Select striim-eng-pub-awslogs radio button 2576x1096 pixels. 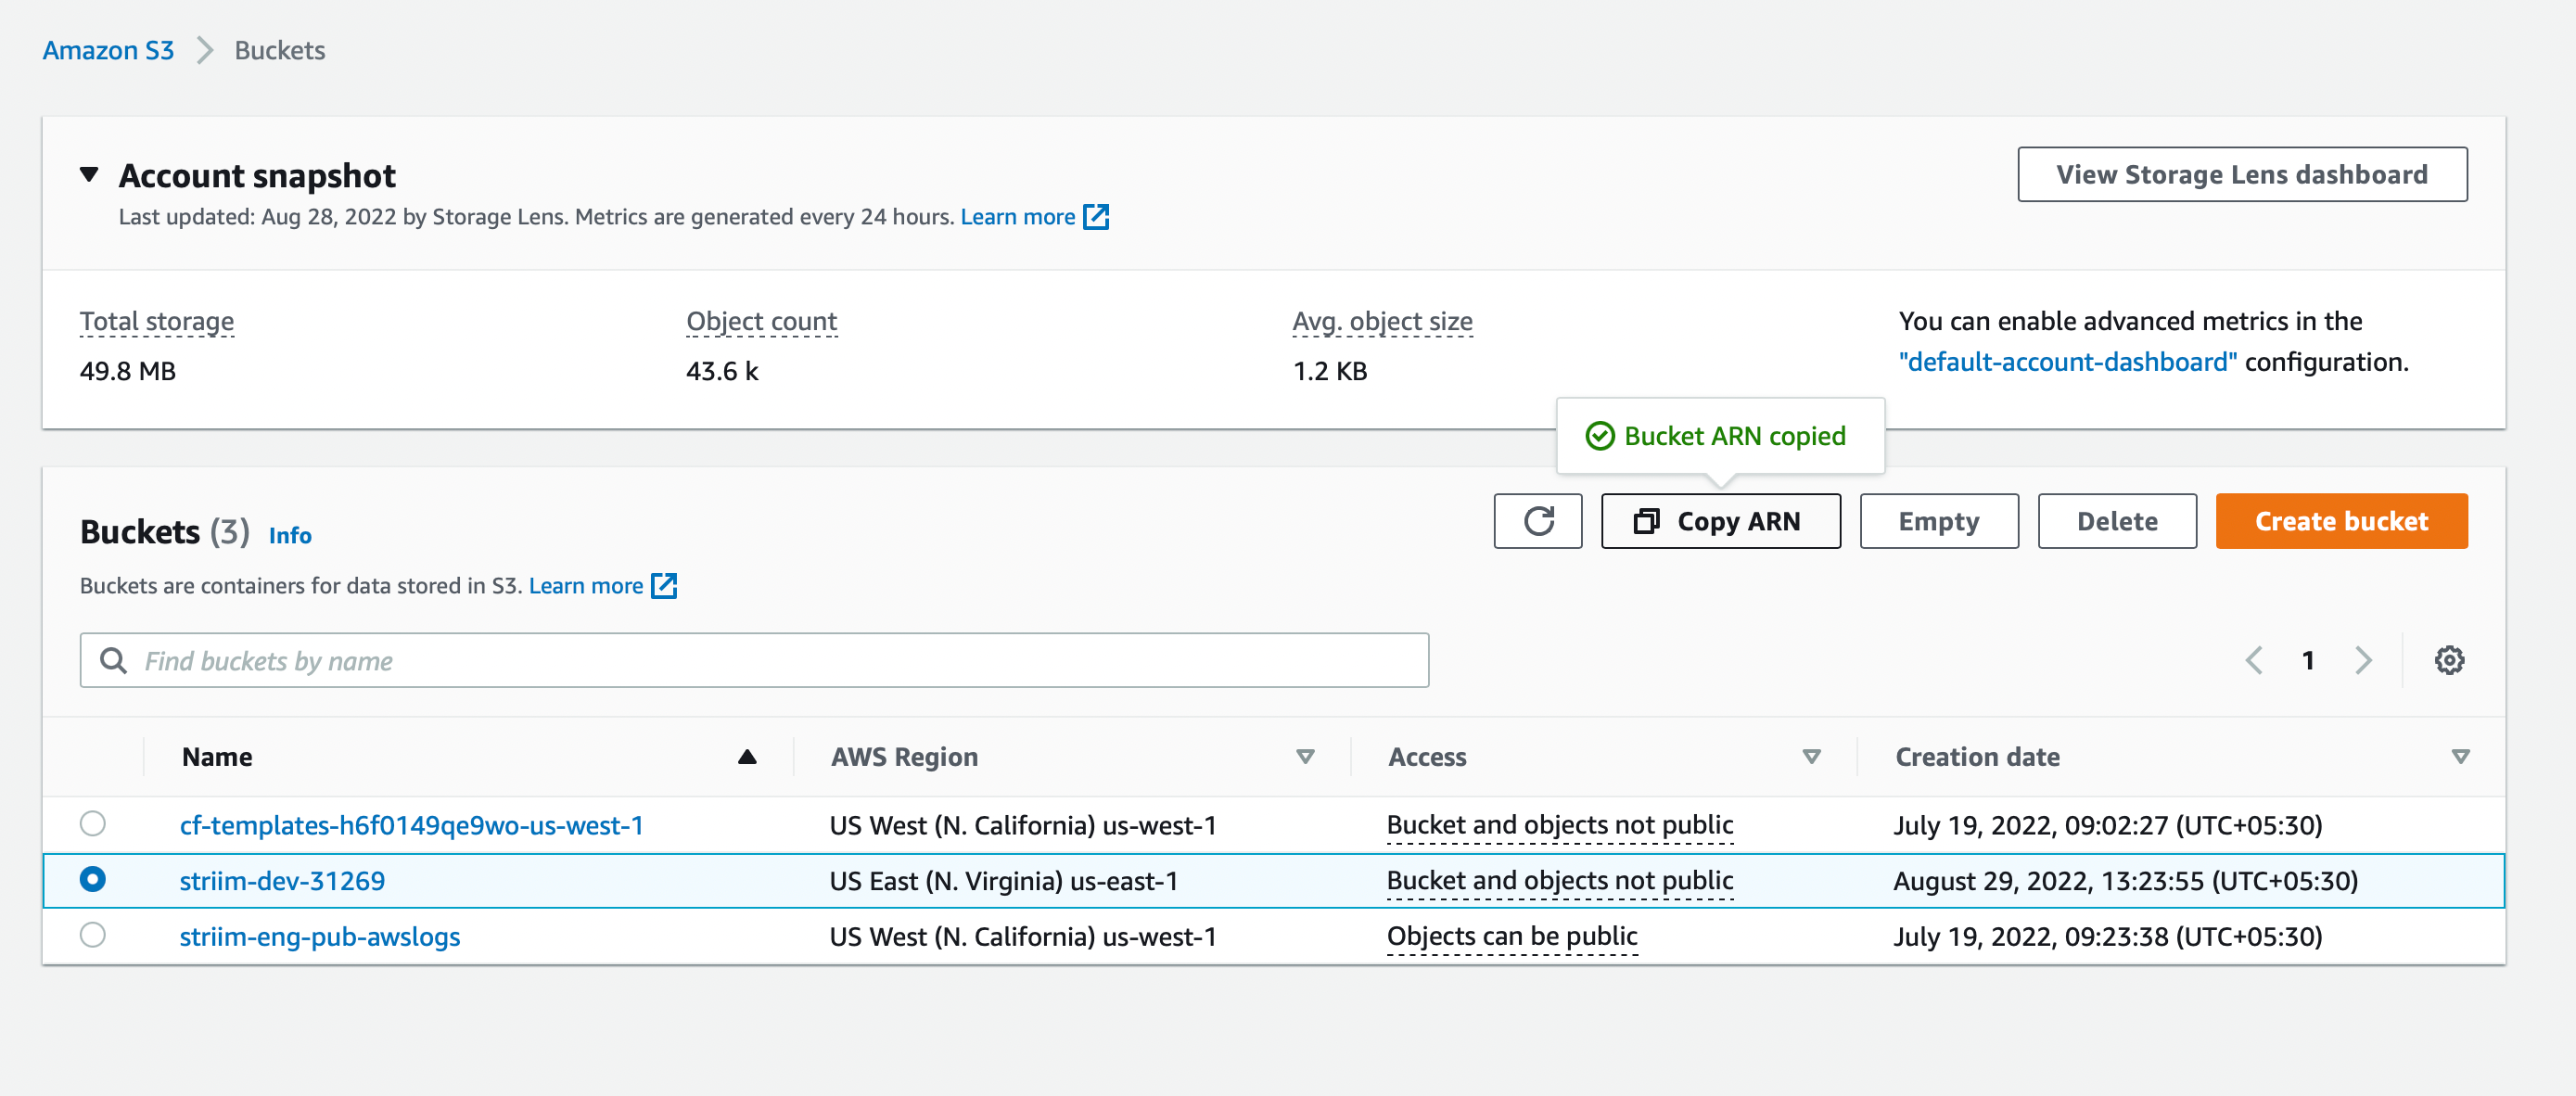pyautogui.click(x=93, y=935)
